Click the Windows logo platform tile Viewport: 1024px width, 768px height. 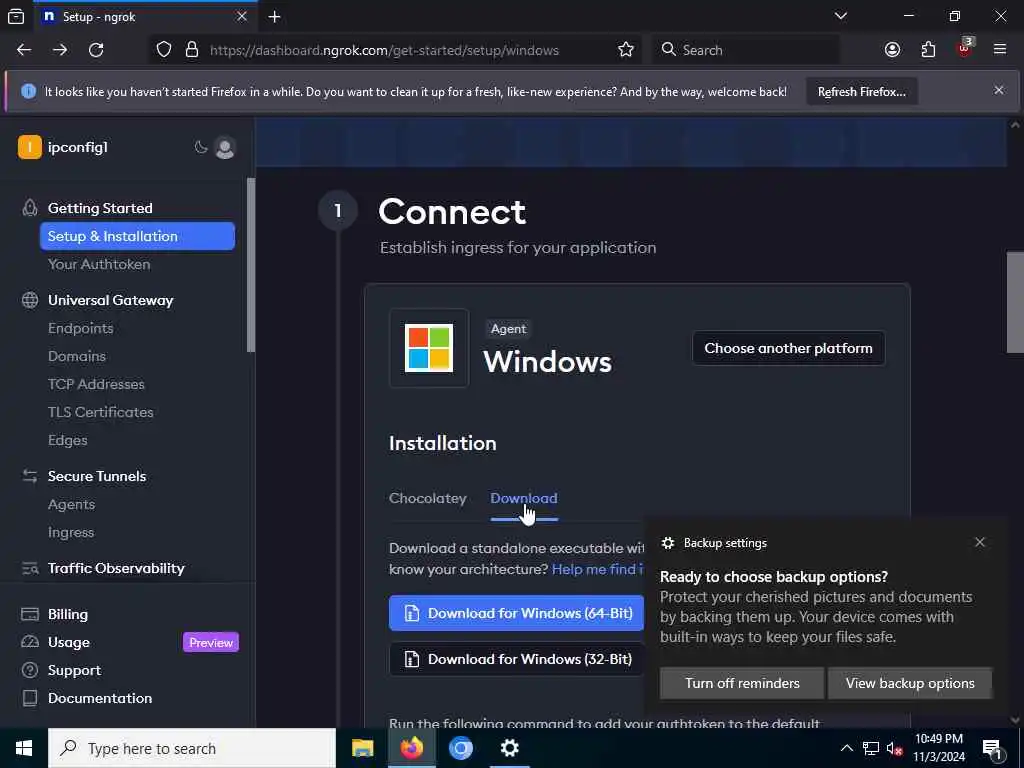click(x=429, y=348)
